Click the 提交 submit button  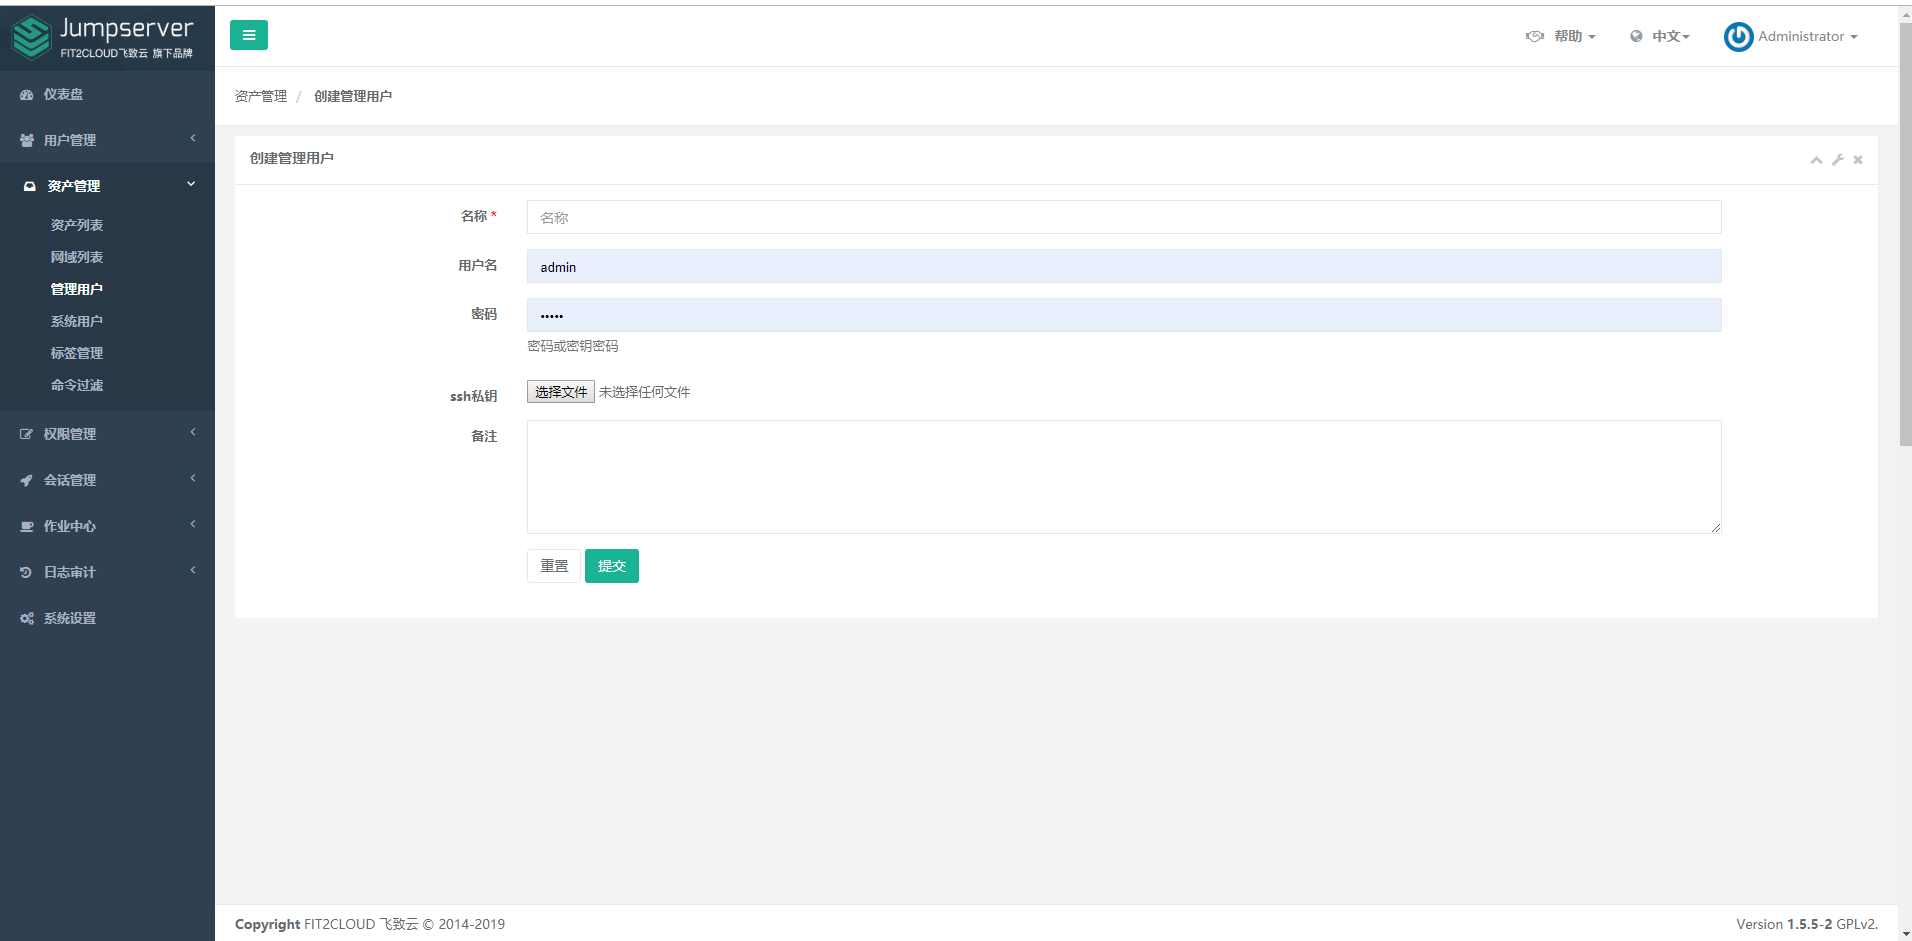611,566
